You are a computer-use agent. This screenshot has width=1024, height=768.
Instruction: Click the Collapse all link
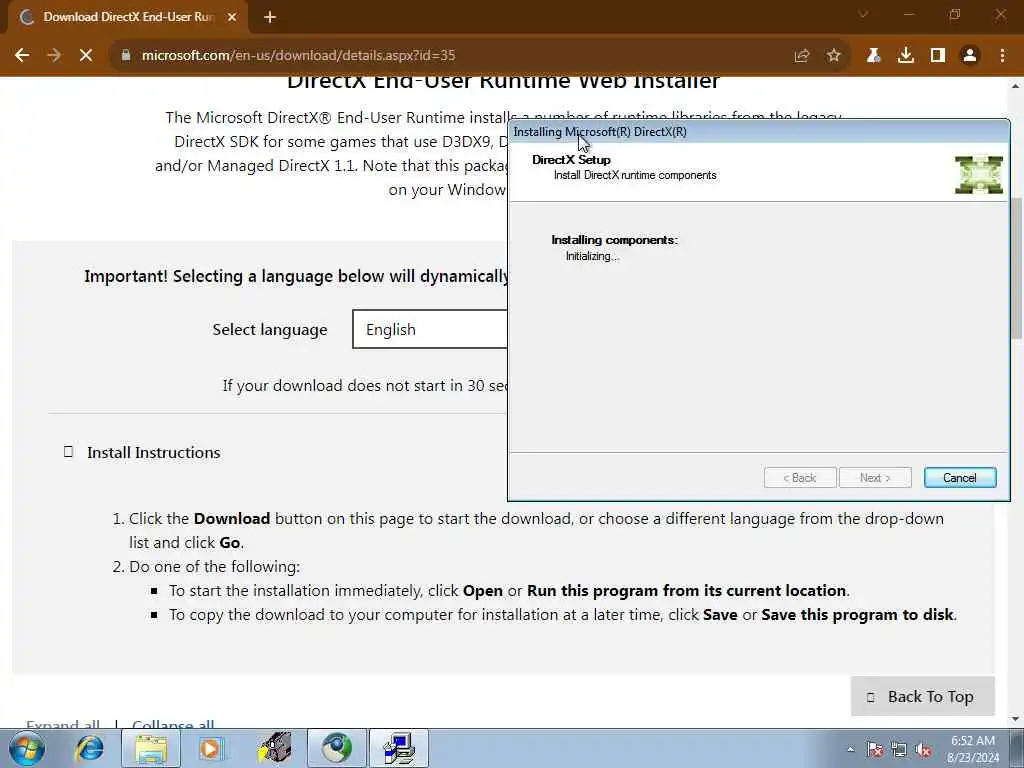[x=173, y=724]
